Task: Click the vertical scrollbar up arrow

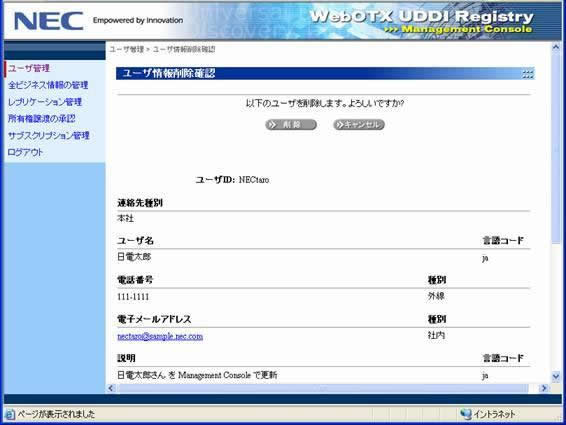Action: (556, 48)
